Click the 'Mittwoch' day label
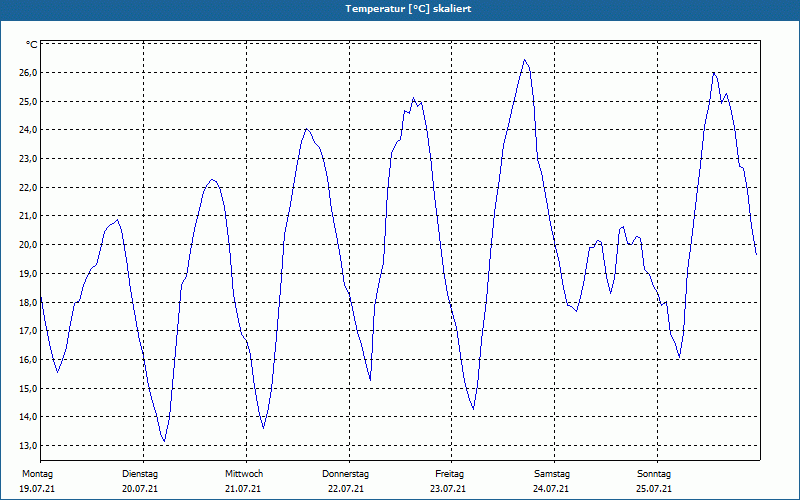This screenshot has height=500, width=800. click(x=244, y=474)
